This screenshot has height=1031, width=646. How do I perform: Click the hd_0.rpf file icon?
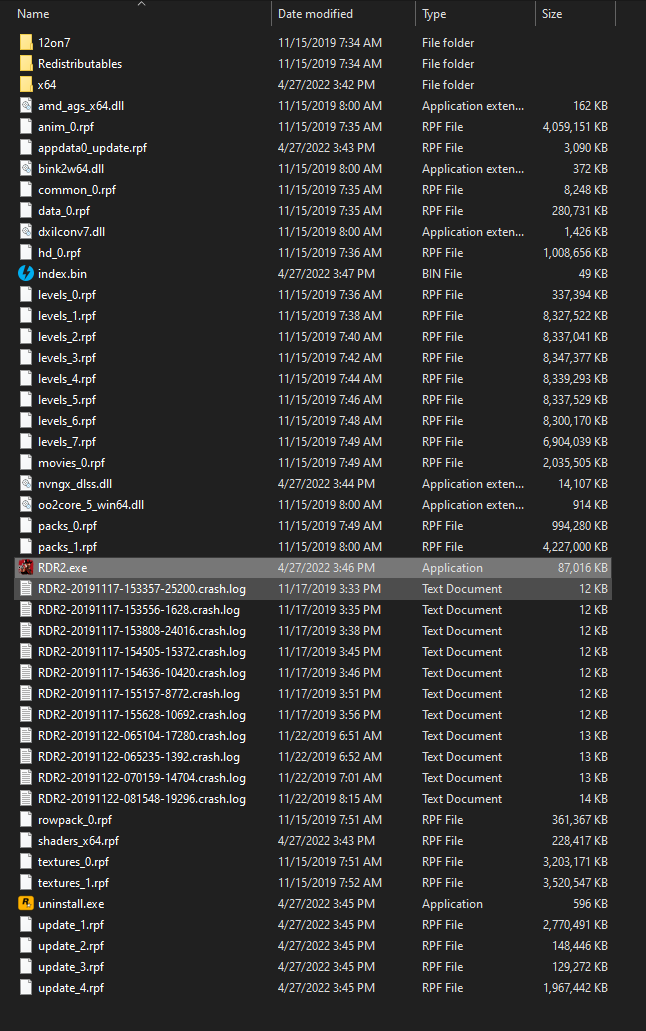click(x=26, y=252)
